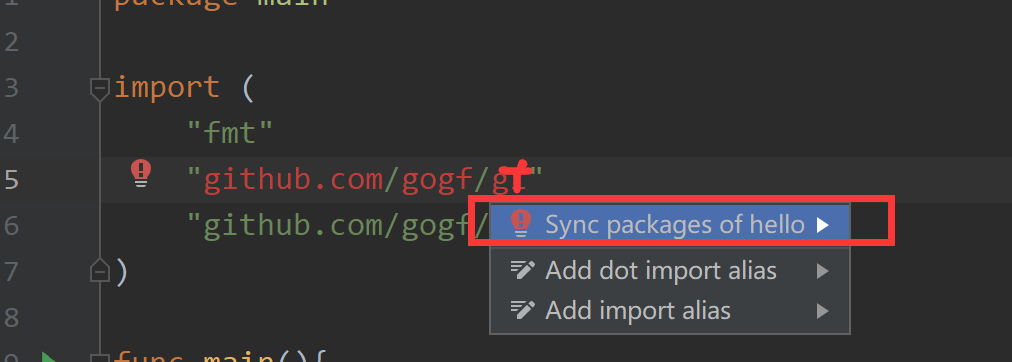Click line number 5 in the gutter
This screenshot has height=362, width=1012.
[11, 179]
